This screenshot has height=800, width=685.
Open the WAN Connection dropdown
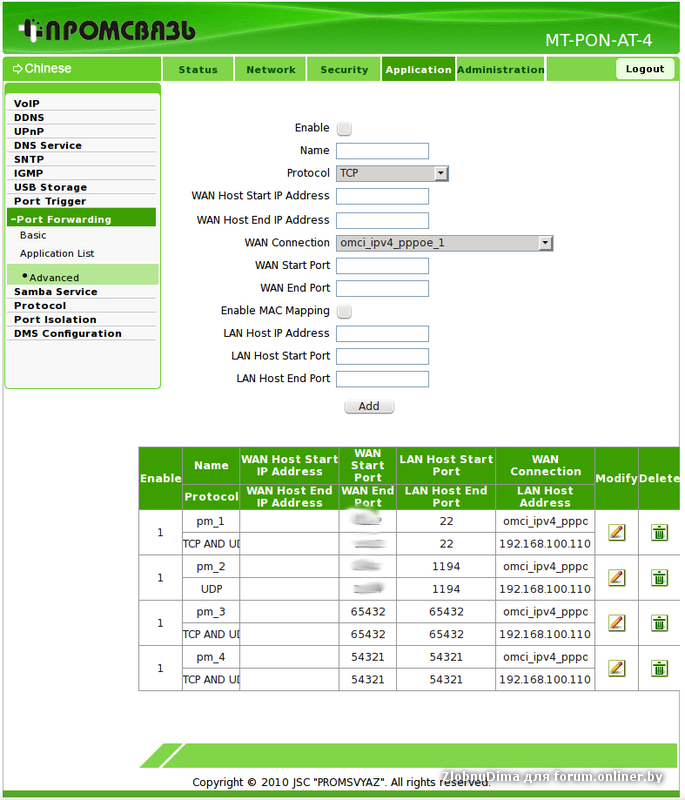445,243
